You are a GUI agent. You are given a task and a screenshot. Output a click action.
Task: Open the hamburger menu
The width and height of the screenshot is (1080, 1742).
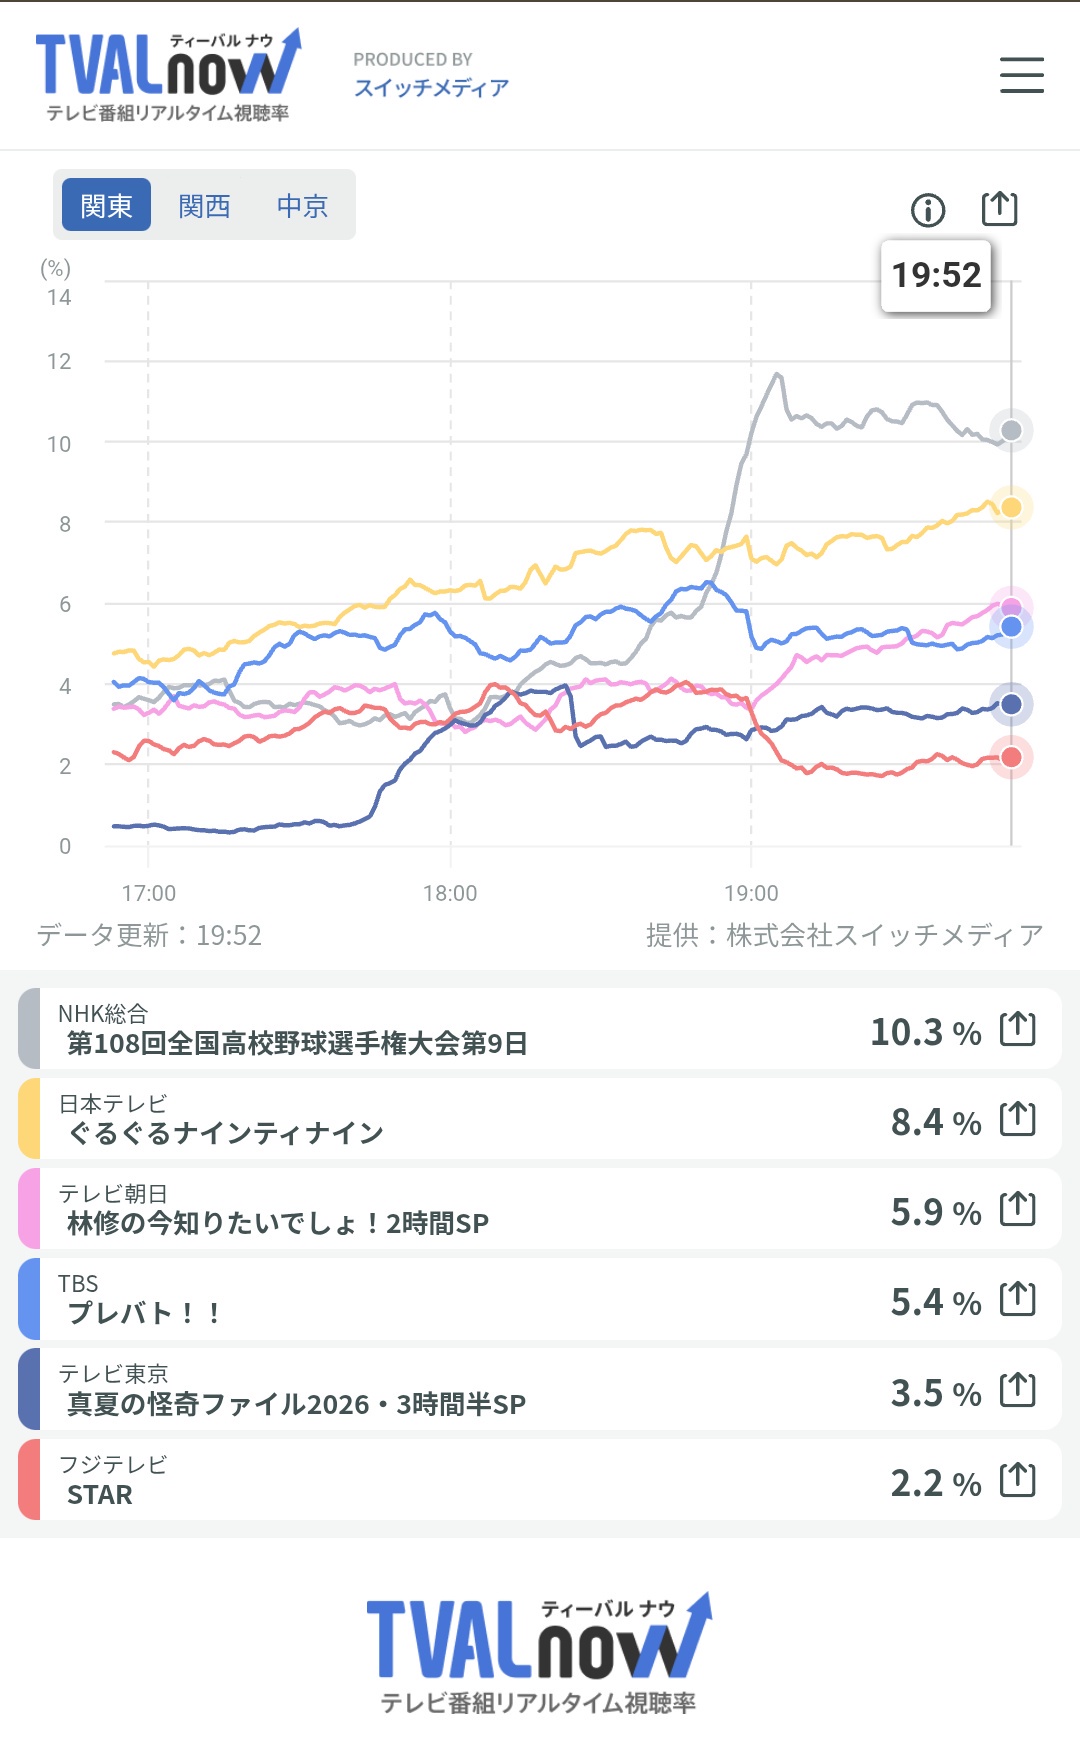[x=1021, y=75]
